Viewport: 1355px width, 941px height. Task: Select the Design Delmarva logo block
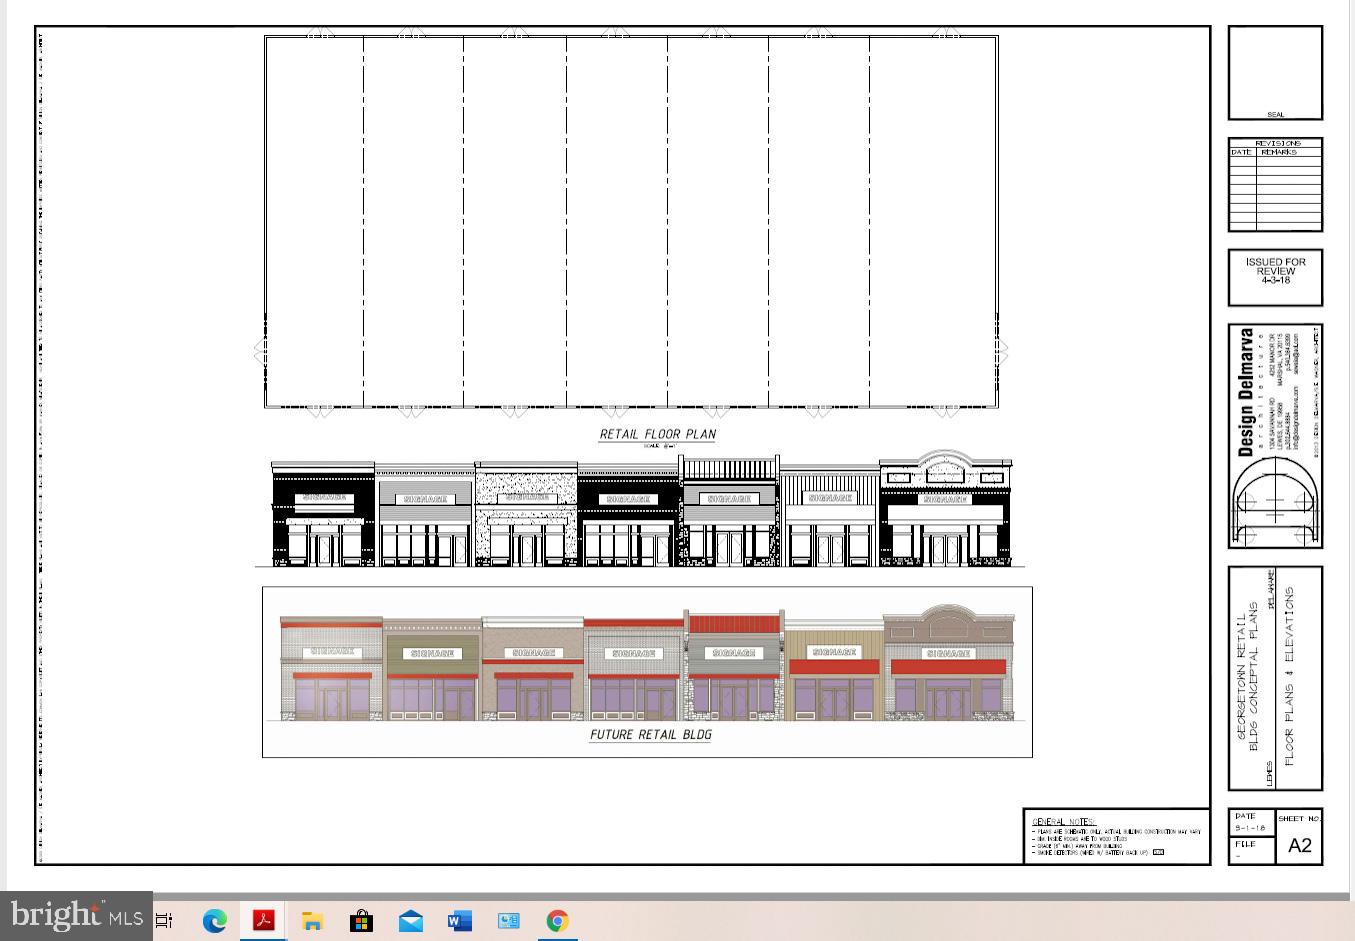click(1275, 436)
